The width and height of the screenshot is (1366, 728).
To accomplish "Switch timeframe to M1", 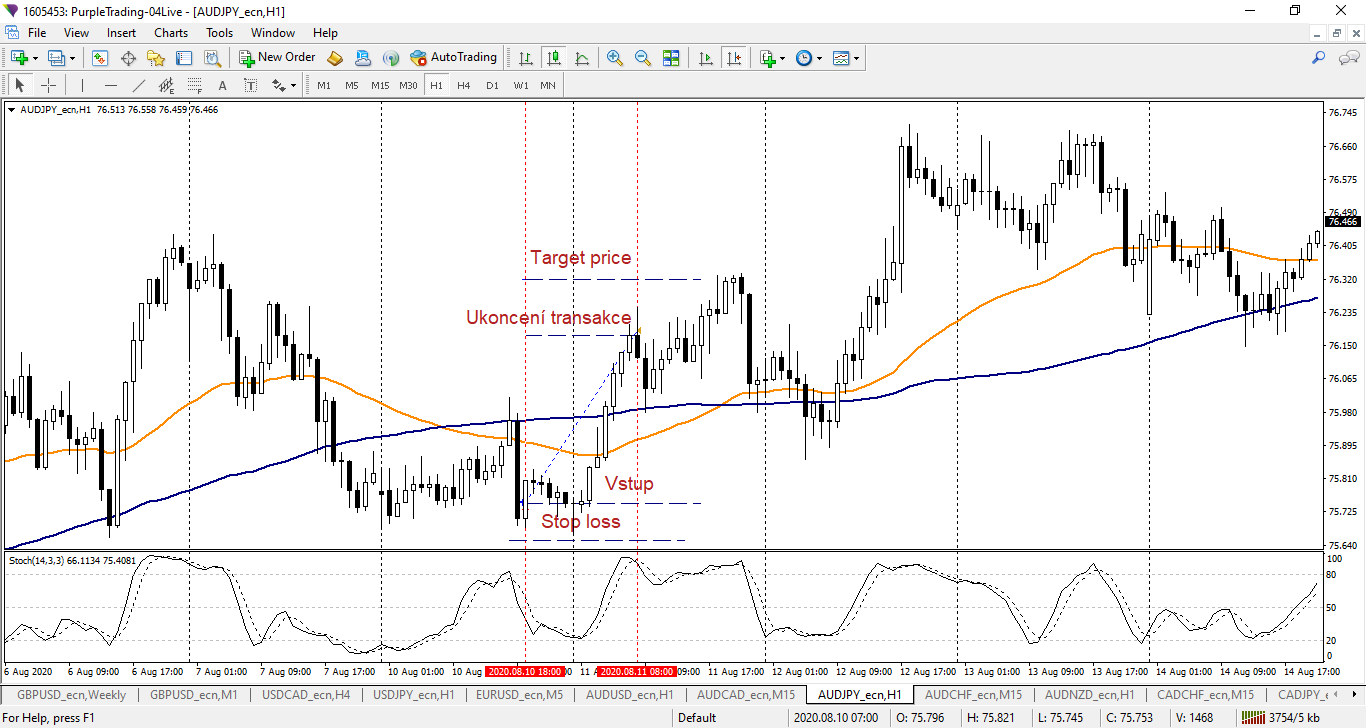I will (x=324, y=85).
